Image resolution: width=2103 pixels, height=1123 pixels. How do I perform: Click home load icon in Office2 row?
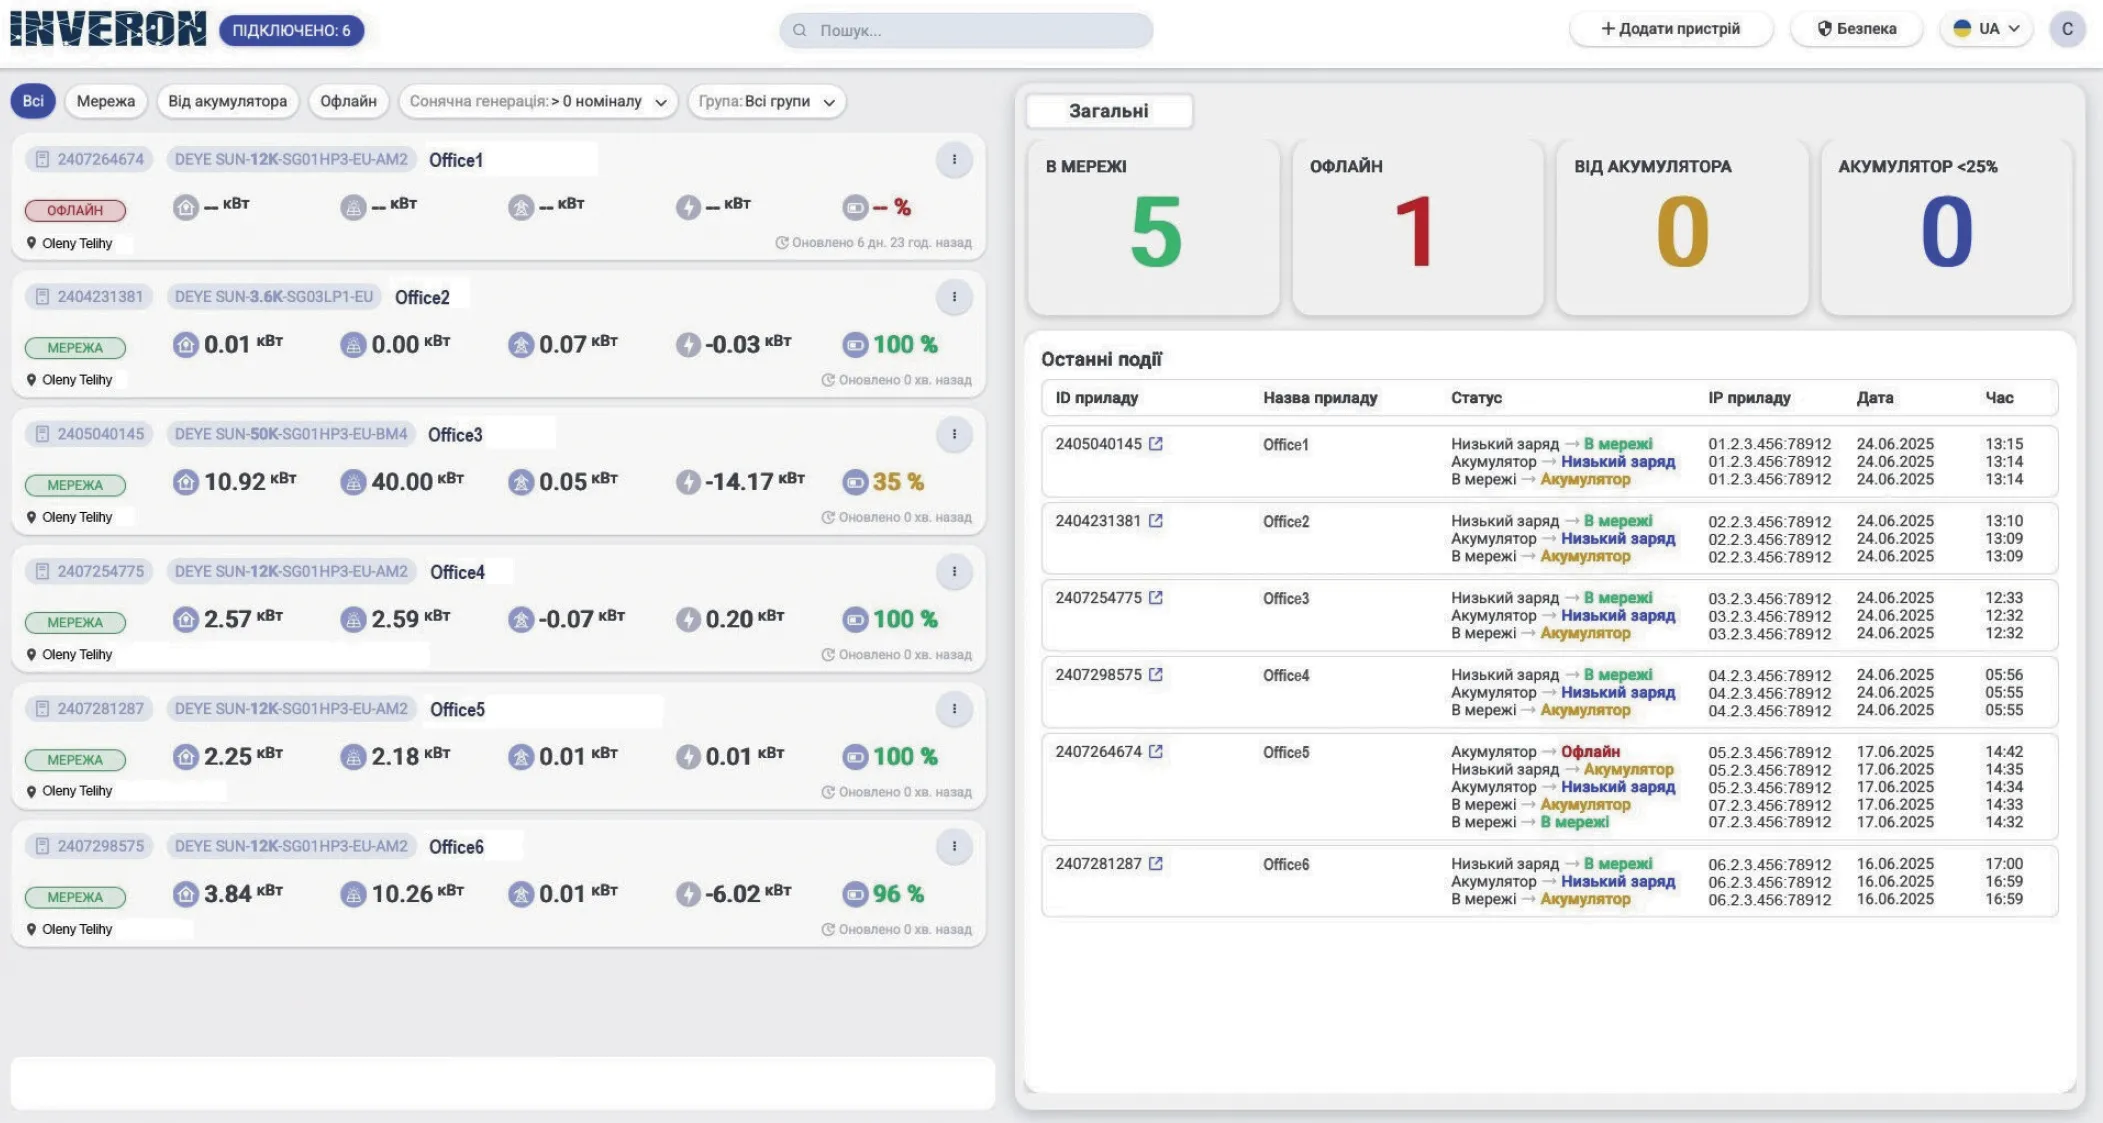click(185, 345)
